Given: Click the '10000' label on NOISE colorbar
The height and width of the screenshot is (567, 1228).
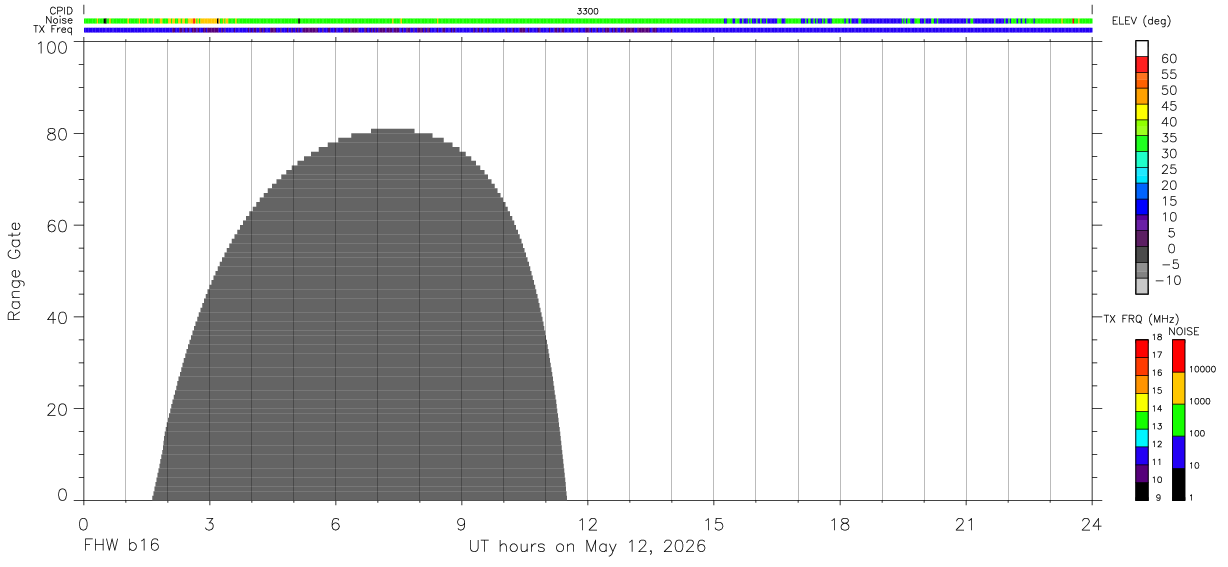Looking at the screenshot, I should [1202, 369].
